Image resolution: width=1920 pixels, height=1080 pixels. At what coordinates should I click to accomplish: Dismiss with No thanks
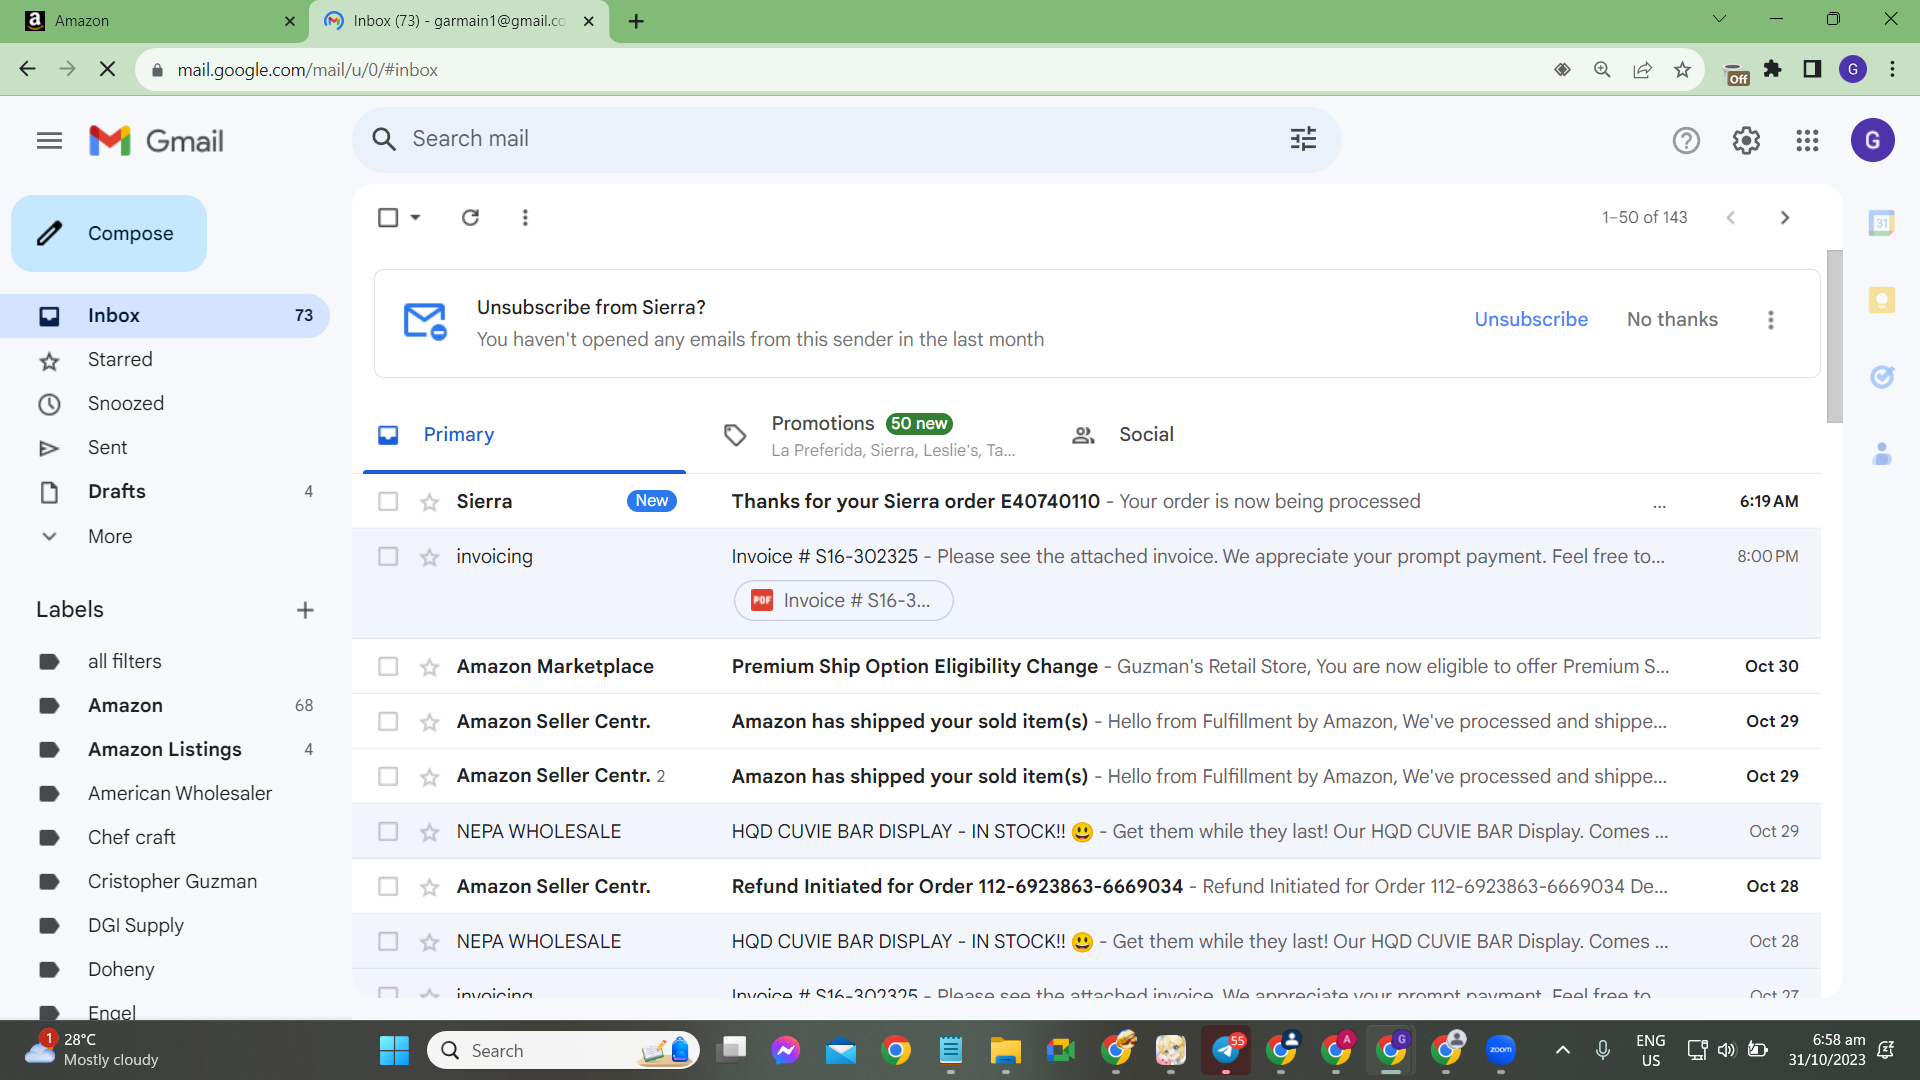(1672, 320)
